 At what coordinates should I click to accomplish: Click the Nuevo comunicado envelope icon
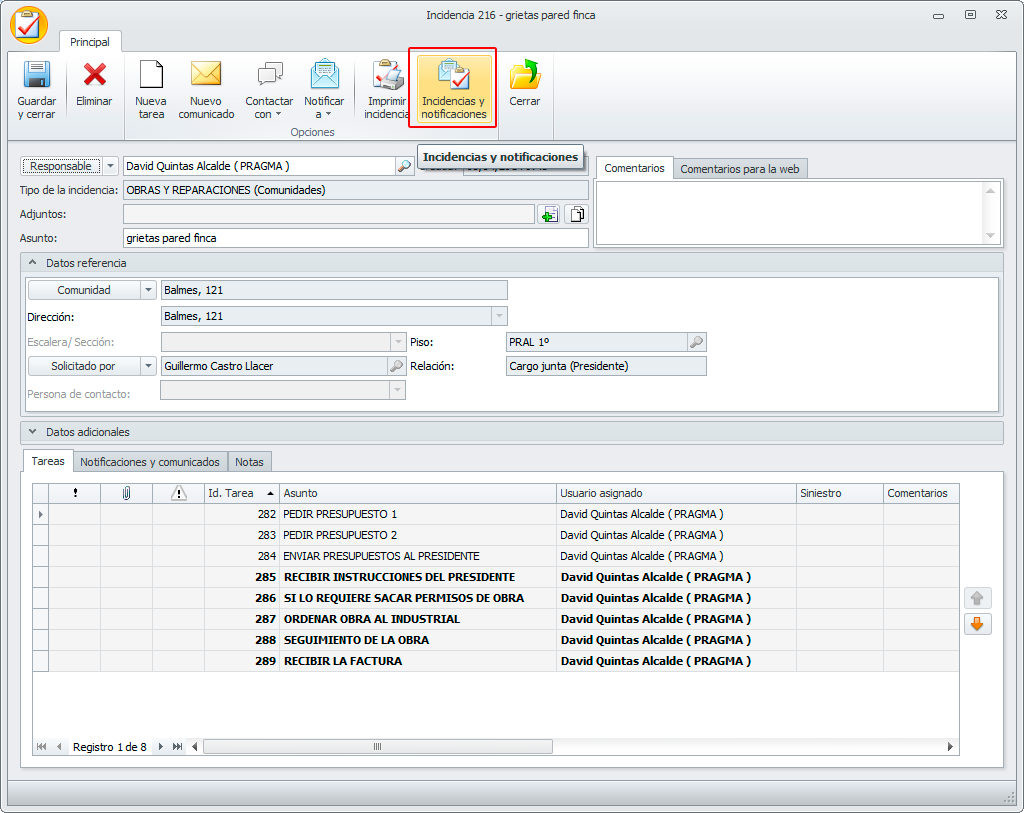pyautogui.click(x=206, y=76)
